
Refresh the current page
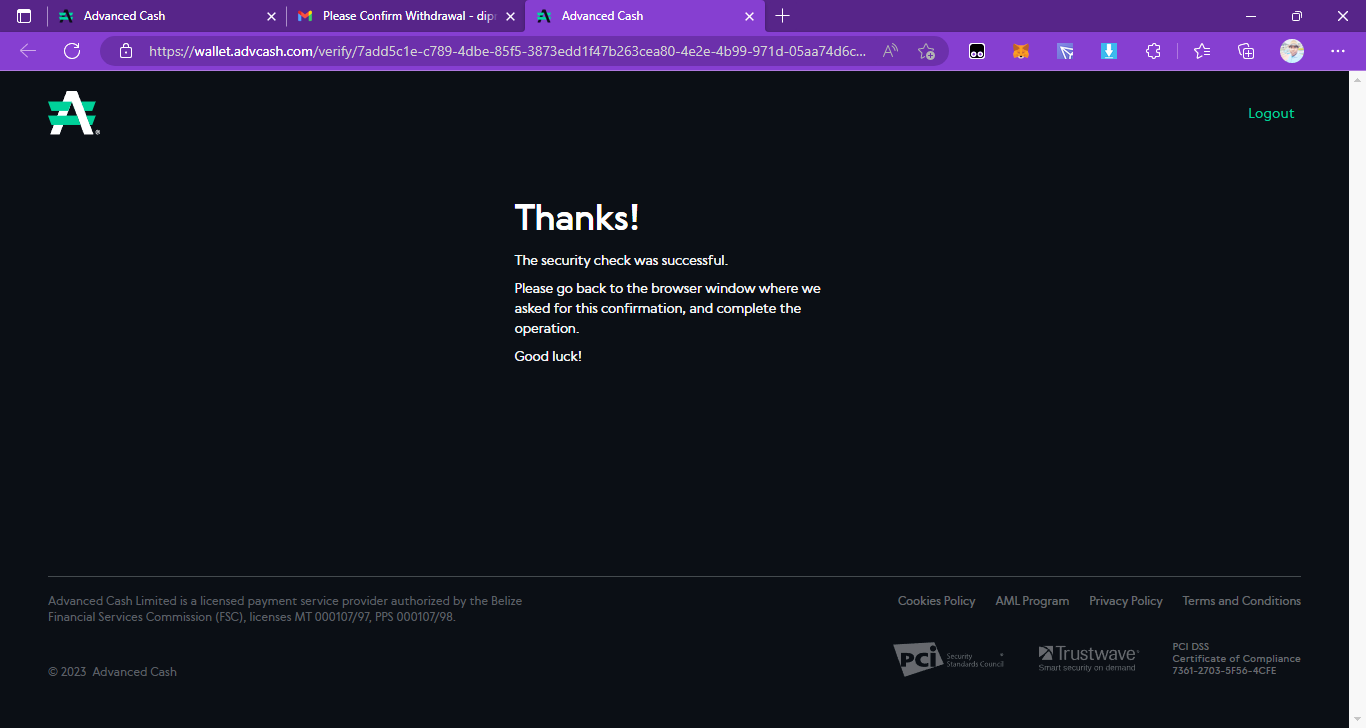tap(72, 51)
